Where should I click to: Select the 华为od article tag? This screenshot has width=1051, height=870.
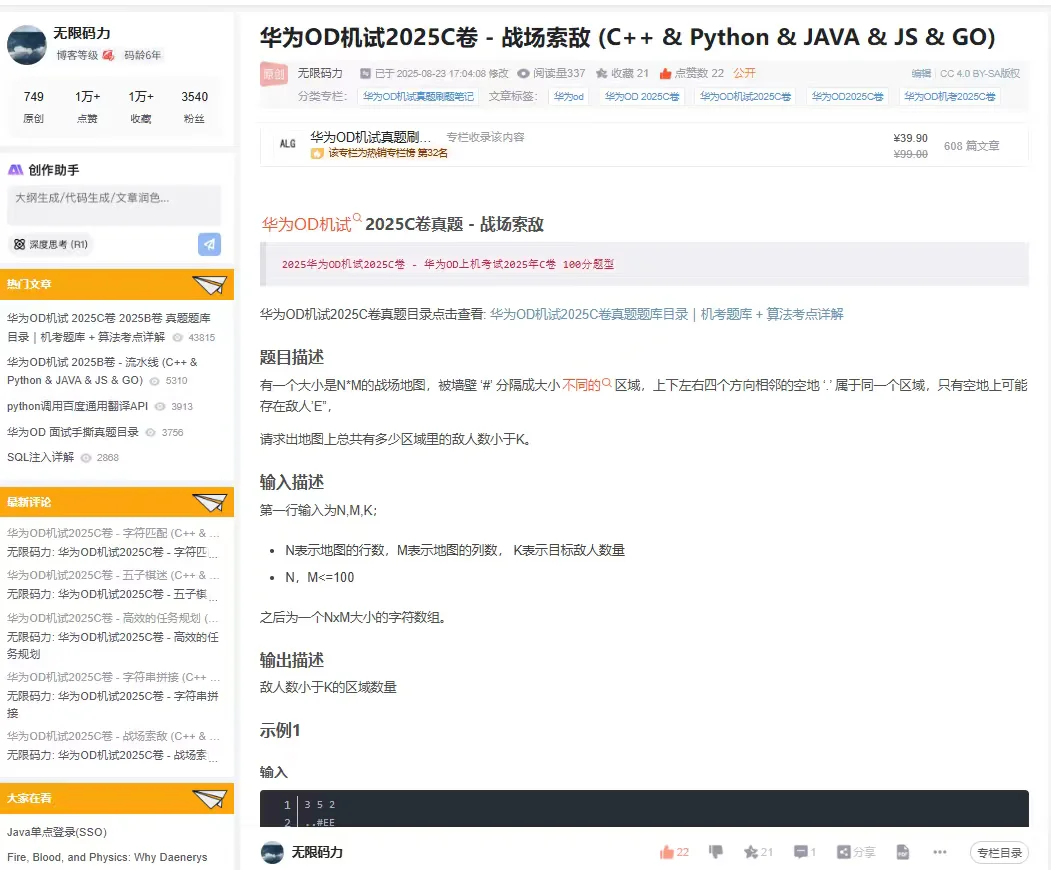click(x=568, y=97)
